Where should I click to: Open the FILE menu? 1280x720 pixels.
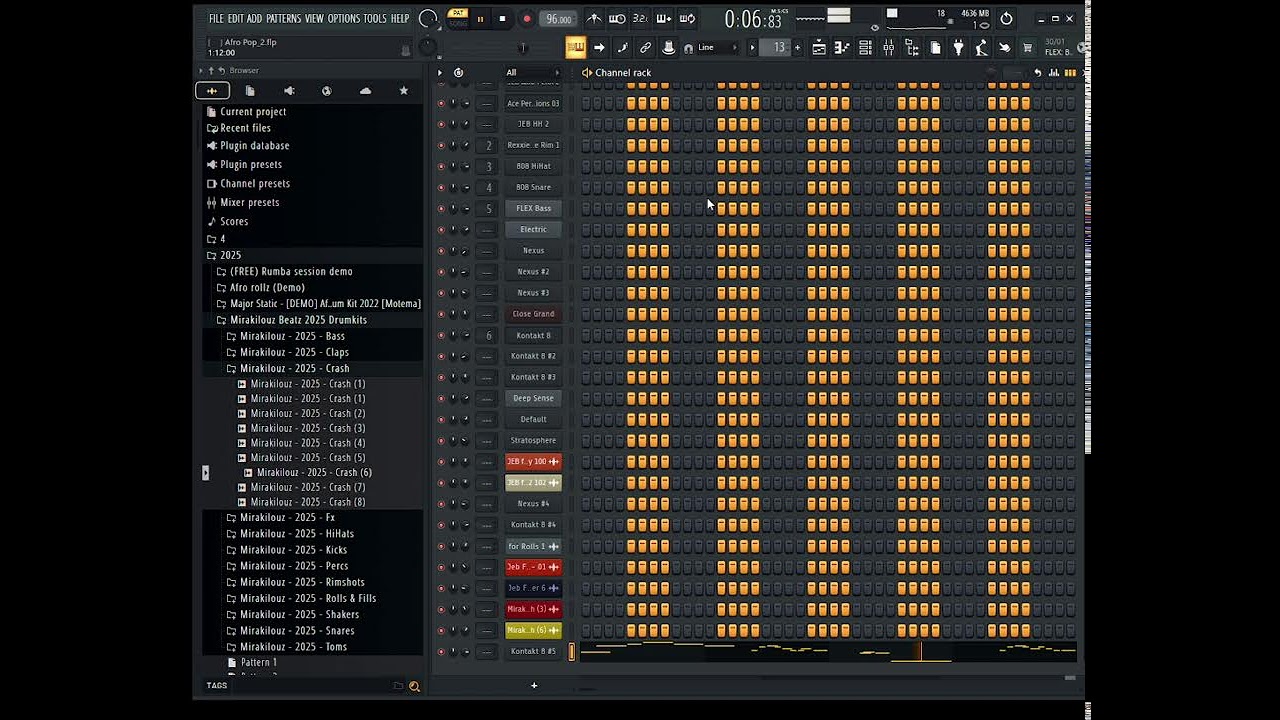216,19
